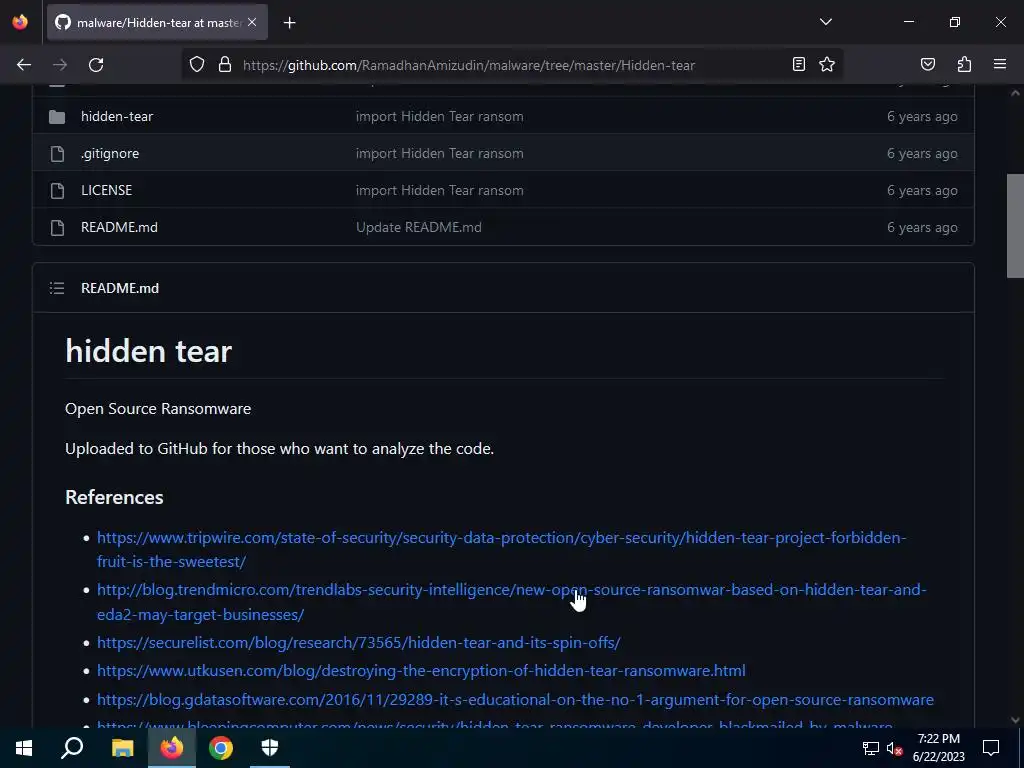Image resolution: width=1024 pixels, height=768 pixels.
Task: Open the LICENSE file
Action: tap(106, 190)
